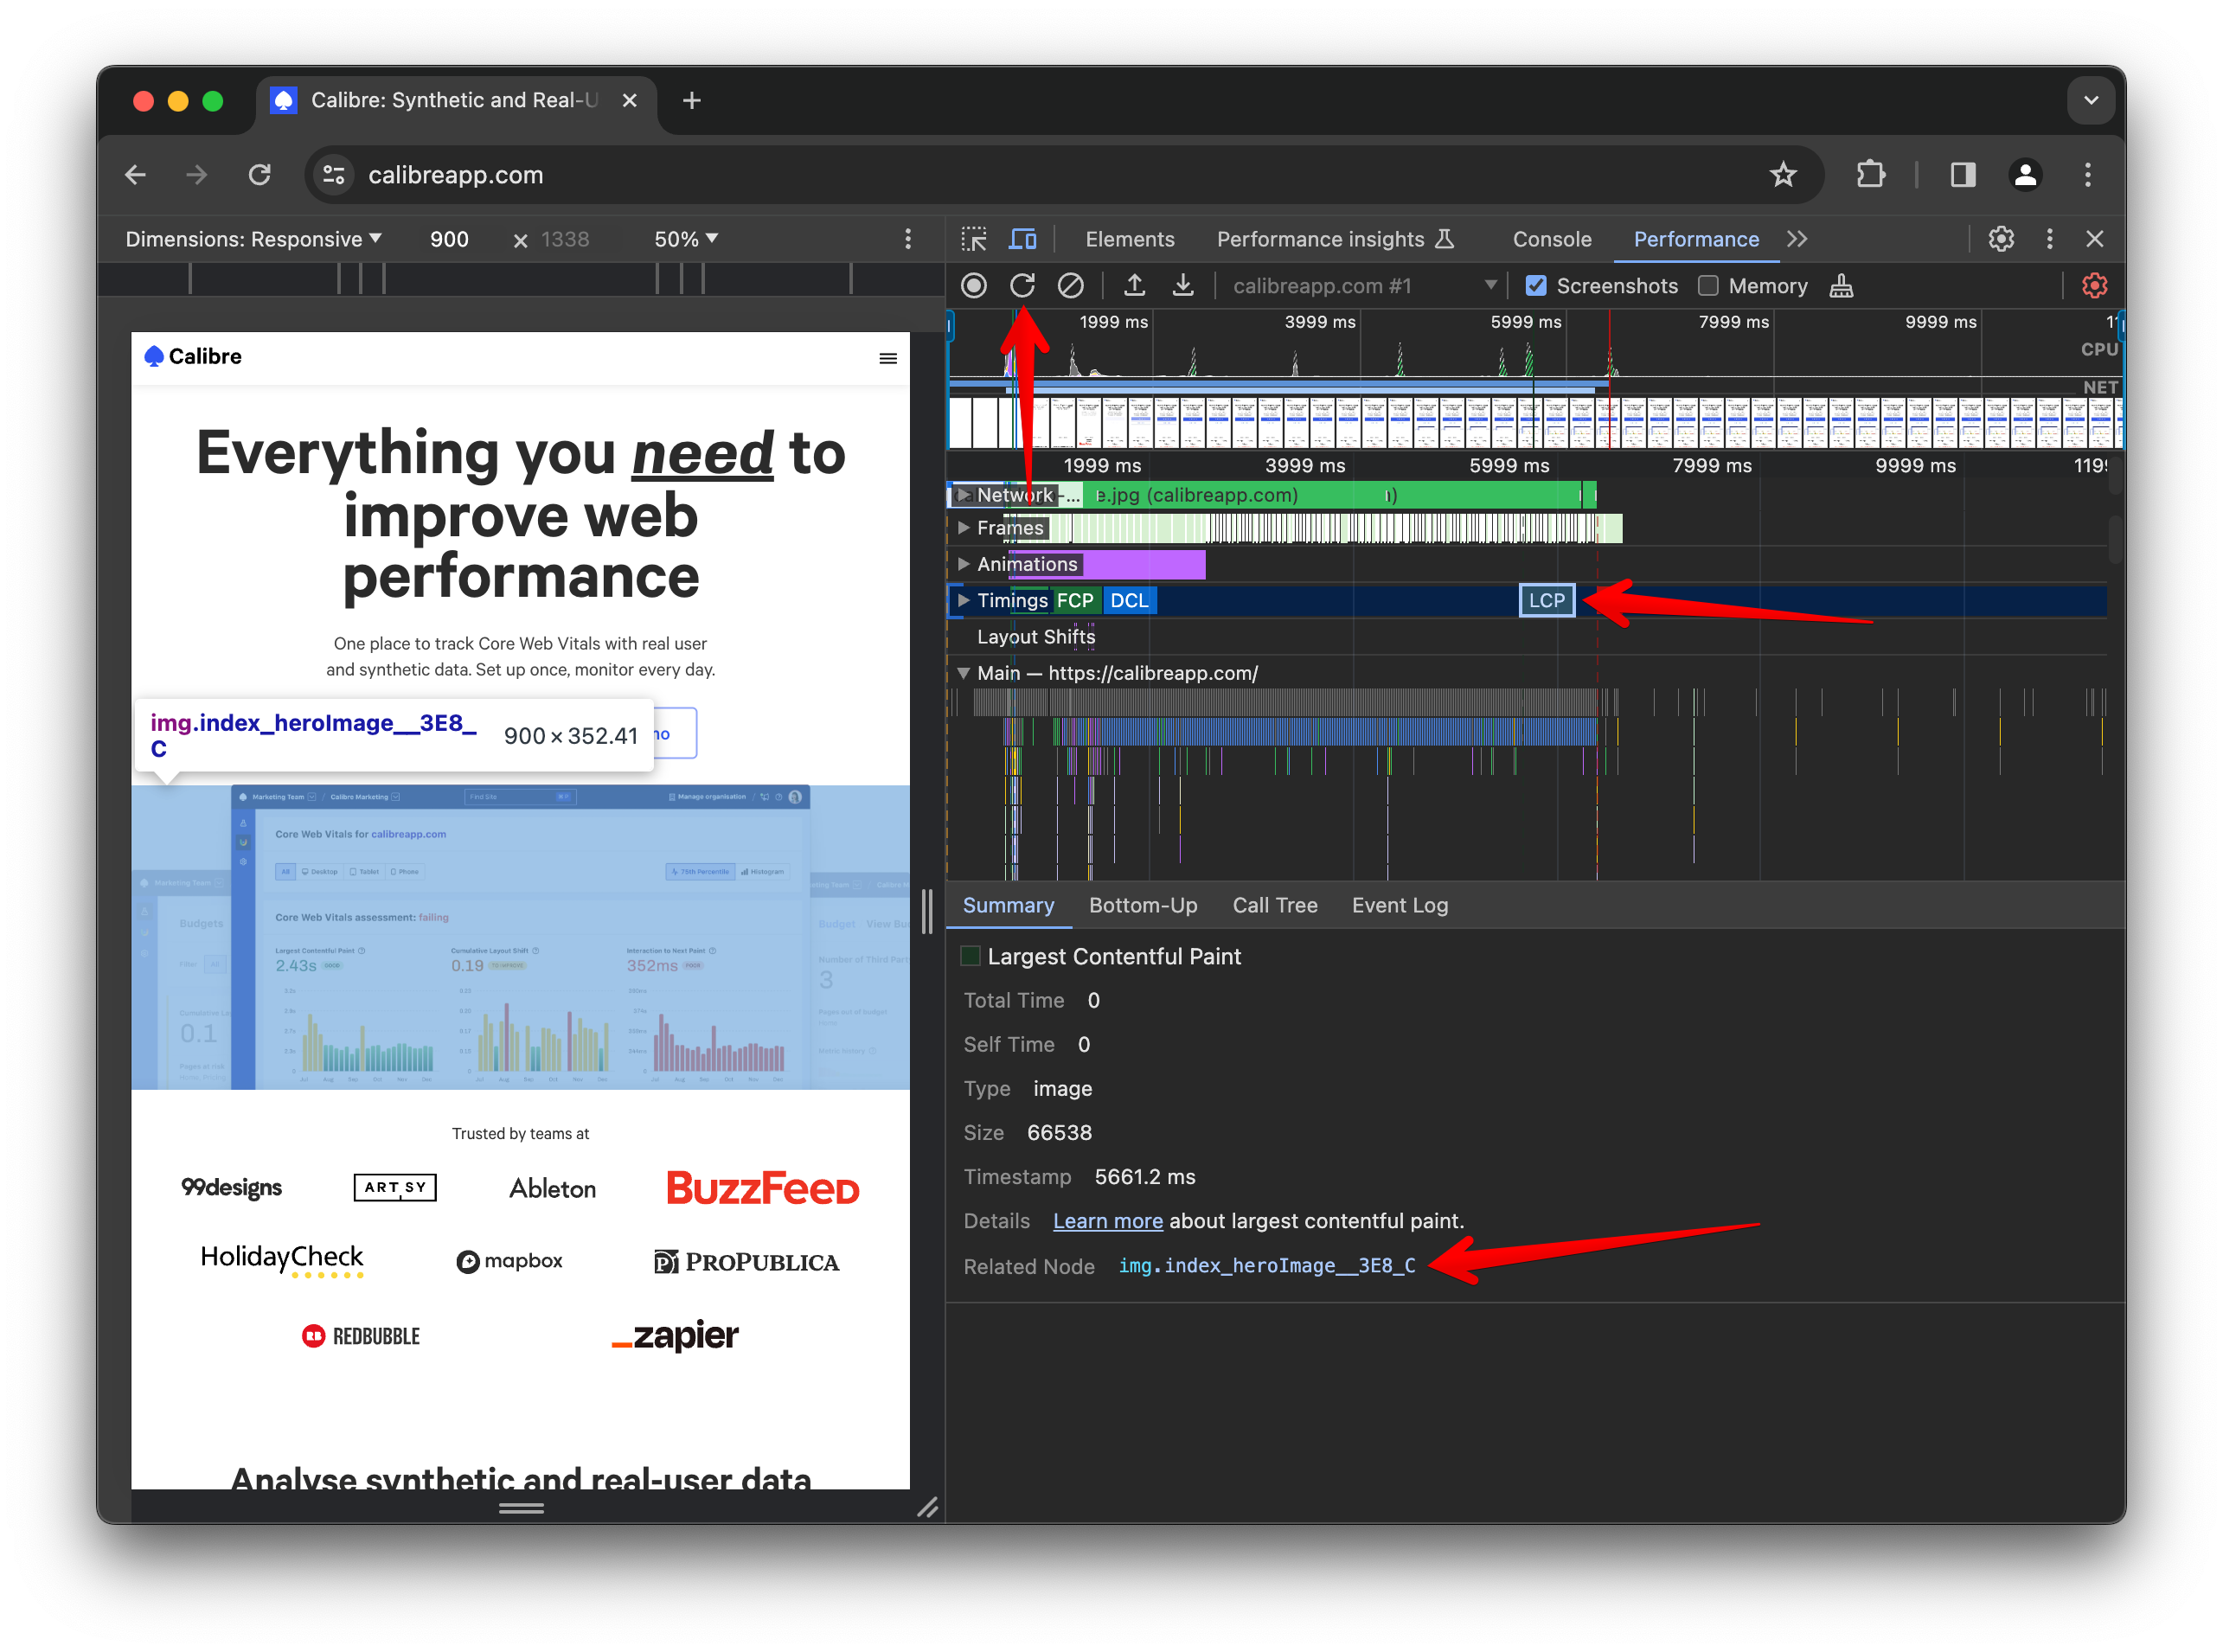Image resolution: width=2223 pixels, height=1652 pixels.
Task: Expand the Network track
Action: tap(963, 494)
